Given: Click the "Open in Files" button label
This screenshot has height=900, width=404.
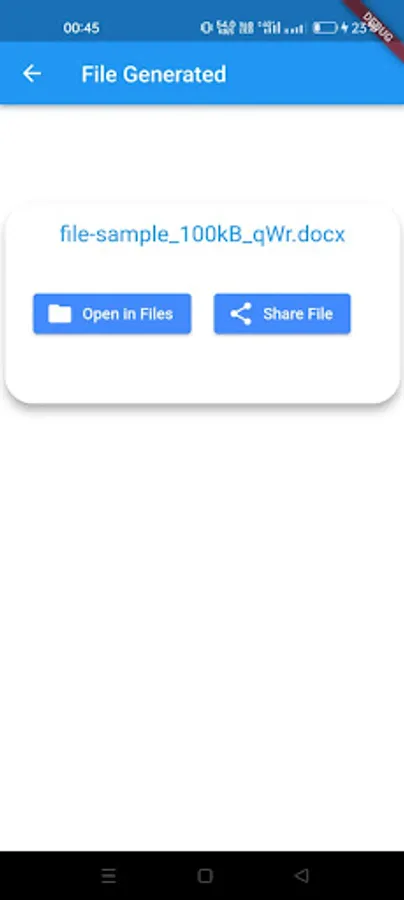Looking at the screenshot, I should click(127, 313).
